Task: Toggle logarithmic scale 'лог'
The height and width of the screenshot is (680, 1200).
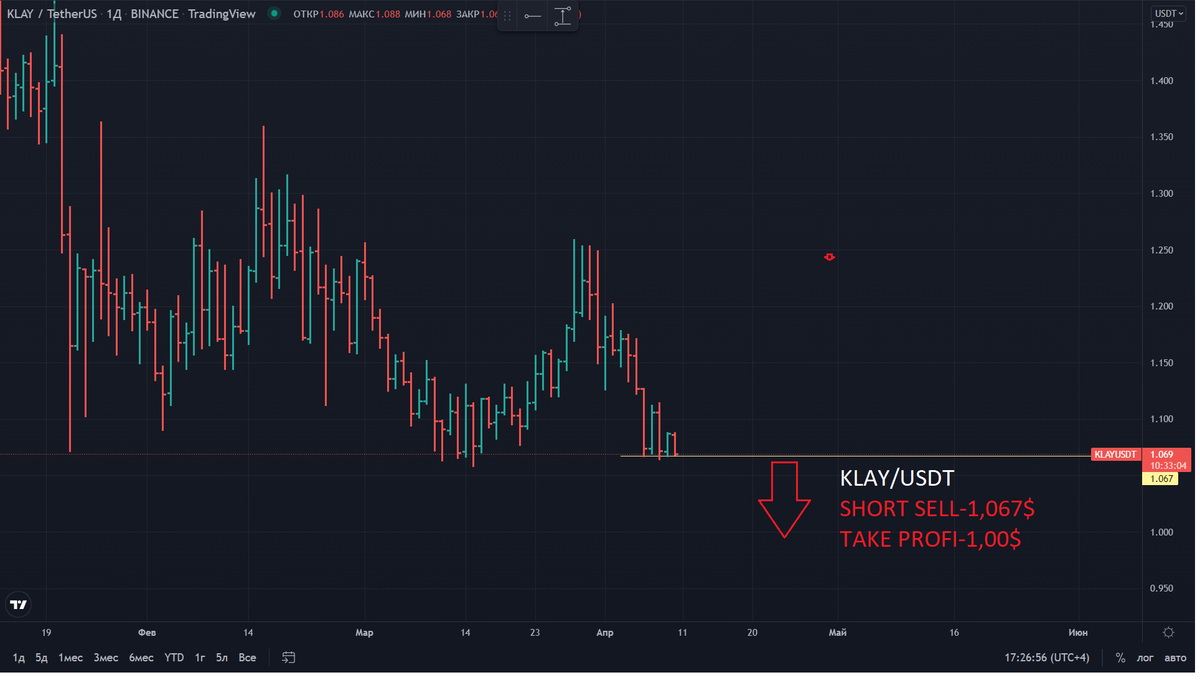Action: click(1145, 658)
